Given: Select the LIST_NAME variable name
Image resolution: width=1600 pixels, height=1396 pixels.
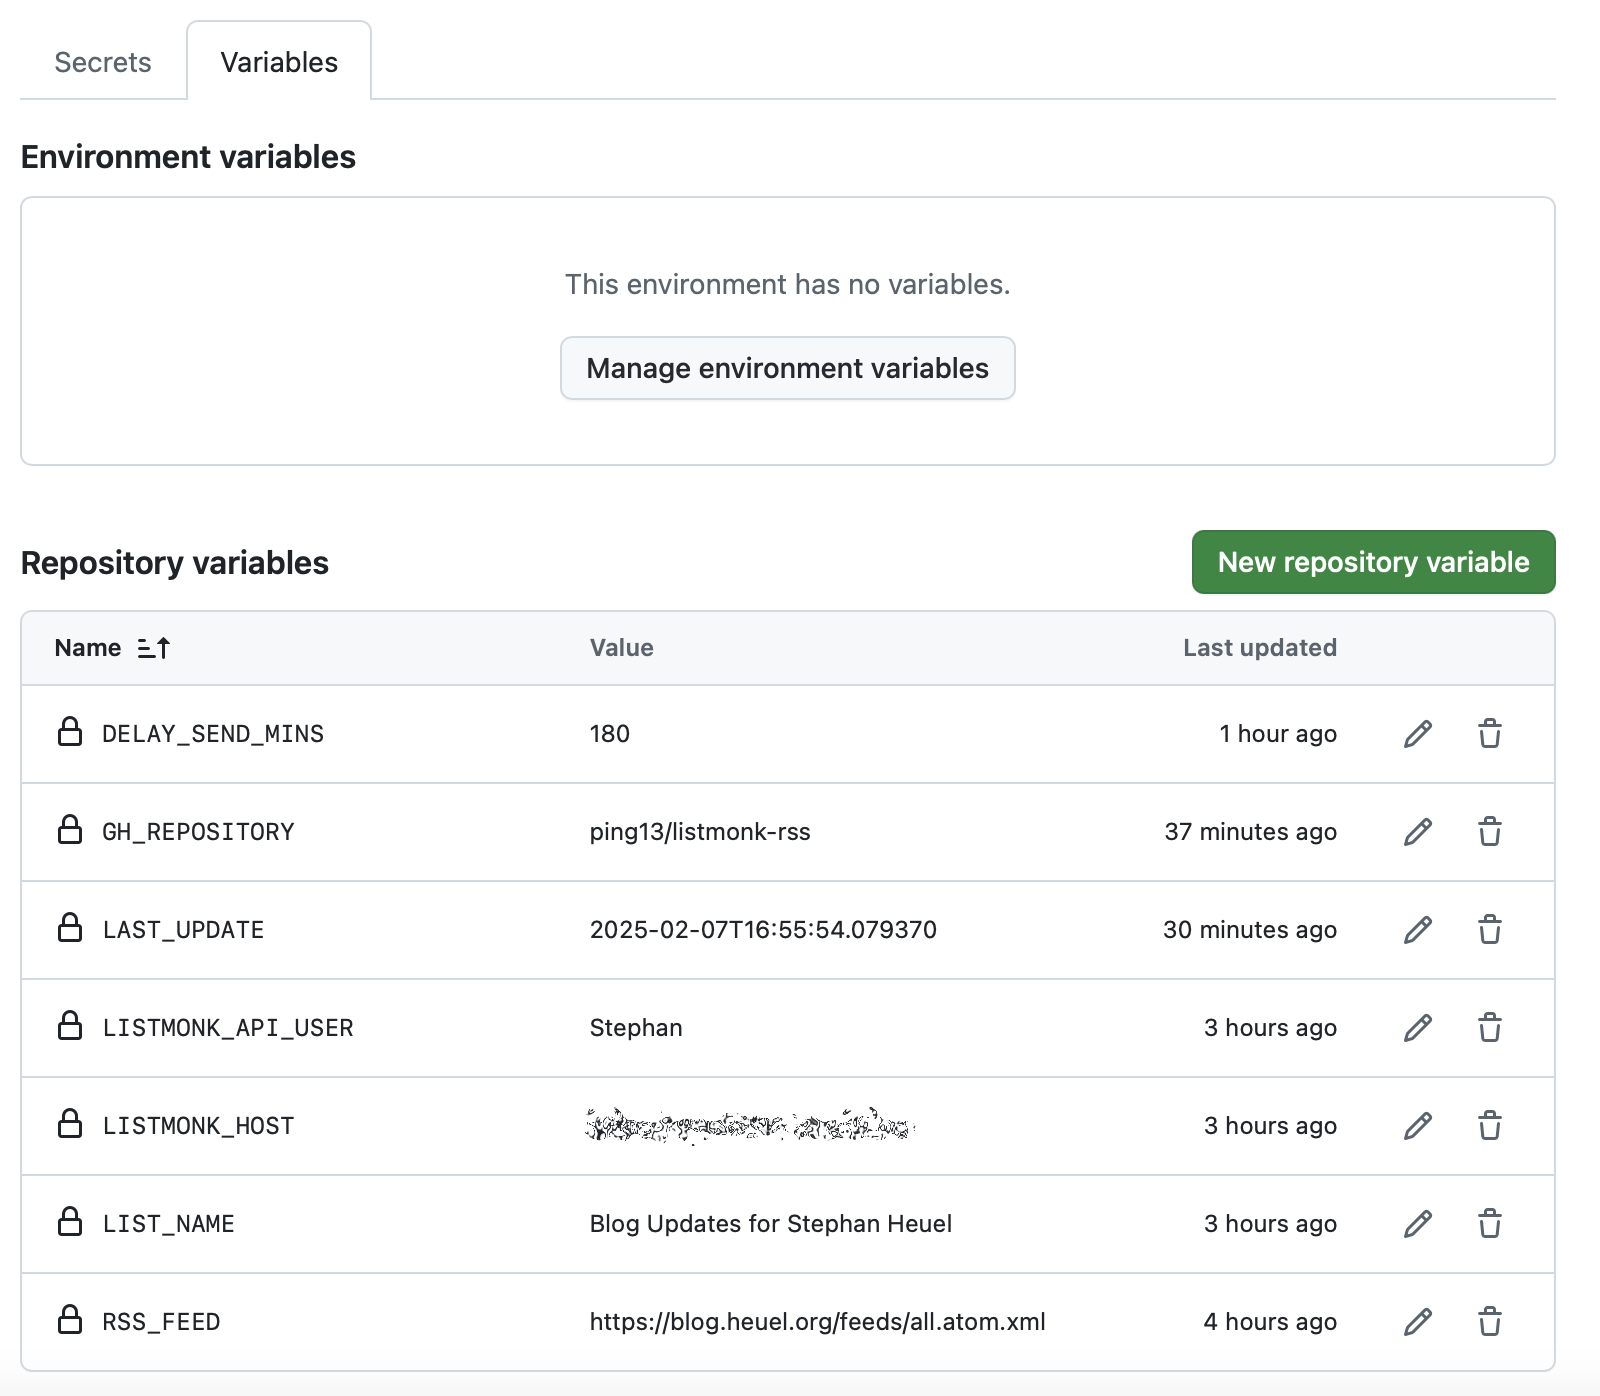Looking at the screenshot, I should 168,1224.
